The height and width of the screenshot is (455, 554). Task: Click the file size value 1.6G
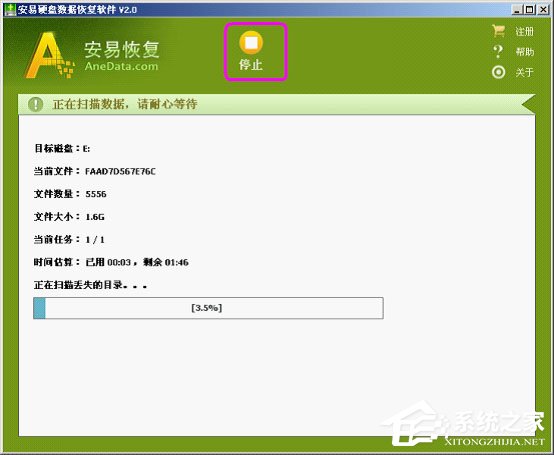[95, 217]
